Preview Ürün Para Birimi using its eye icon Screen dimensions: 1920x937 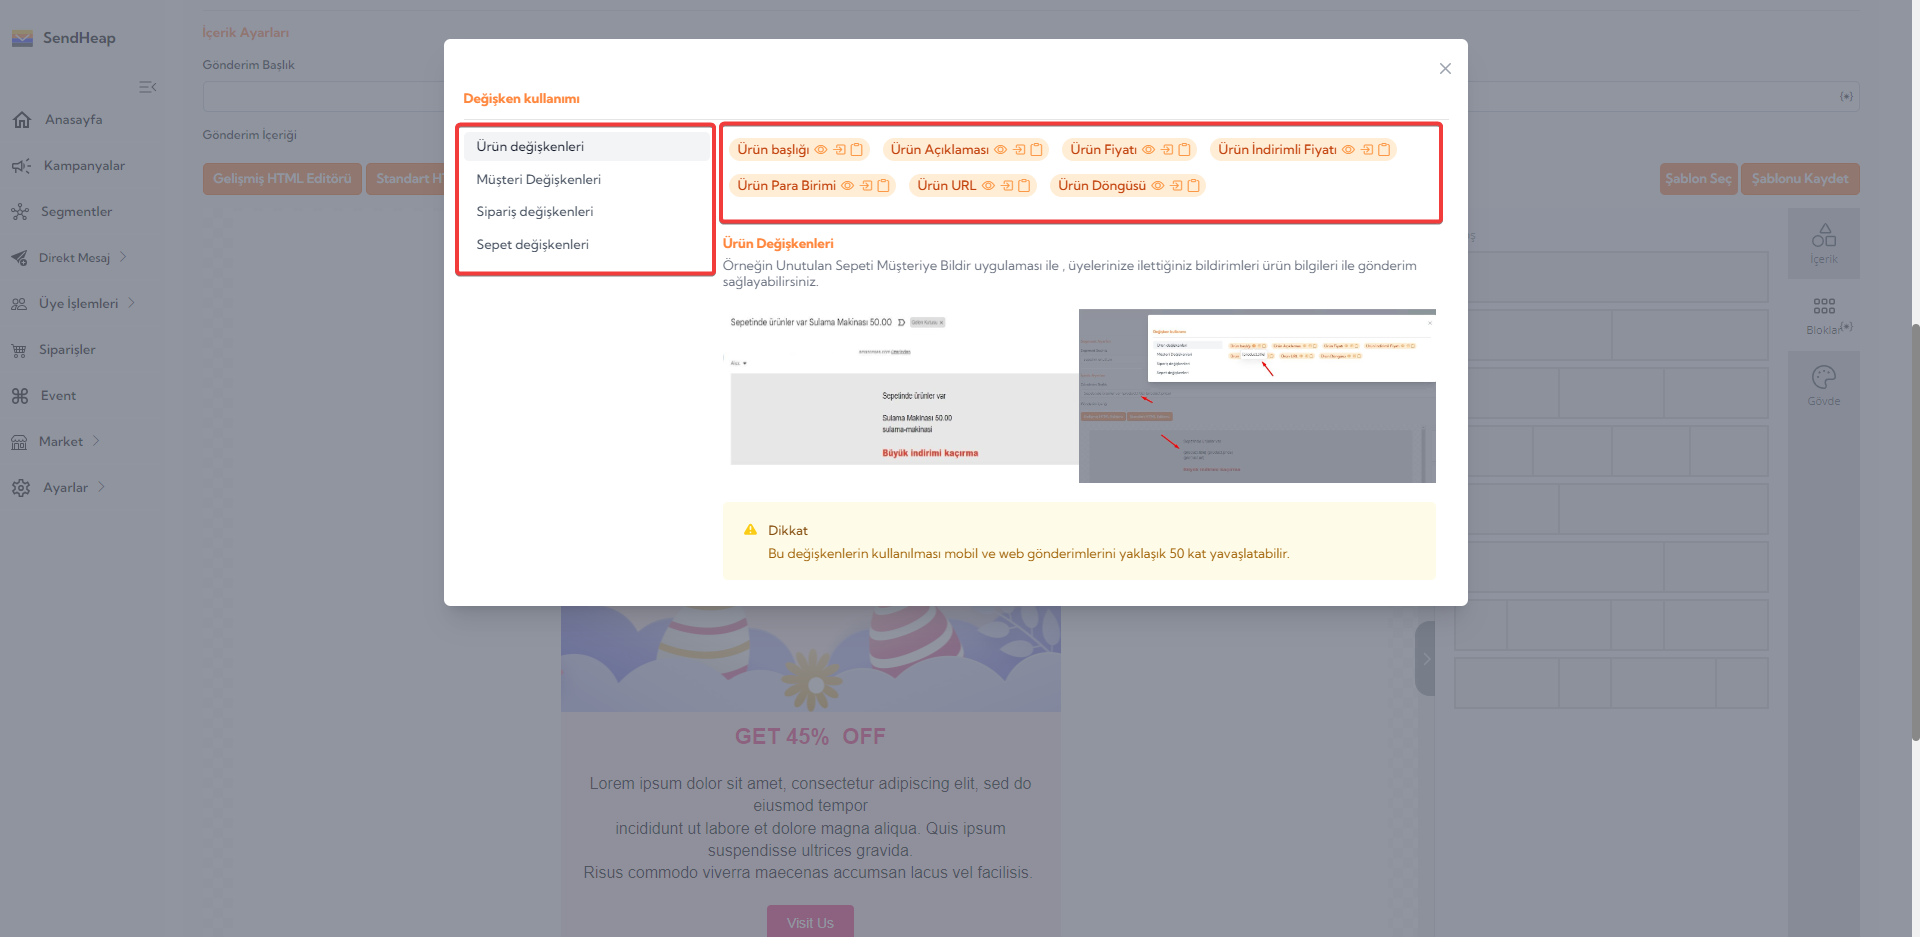[848, 186]
